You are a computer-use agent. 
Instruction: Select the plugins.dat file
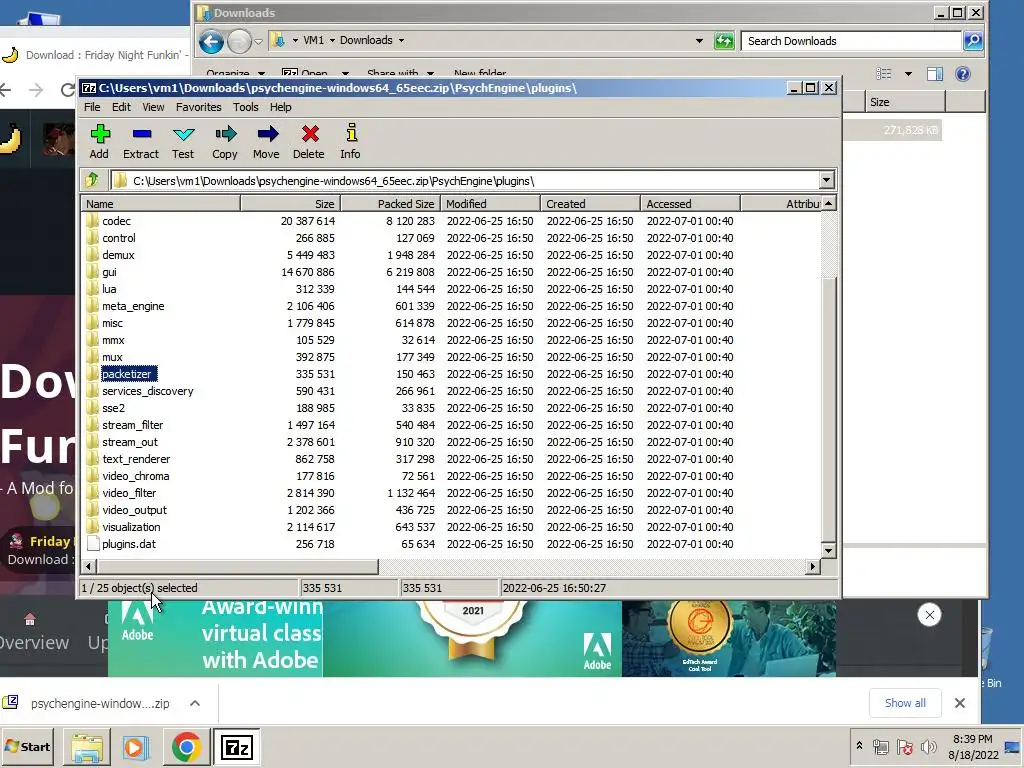(x=129, y=544)
